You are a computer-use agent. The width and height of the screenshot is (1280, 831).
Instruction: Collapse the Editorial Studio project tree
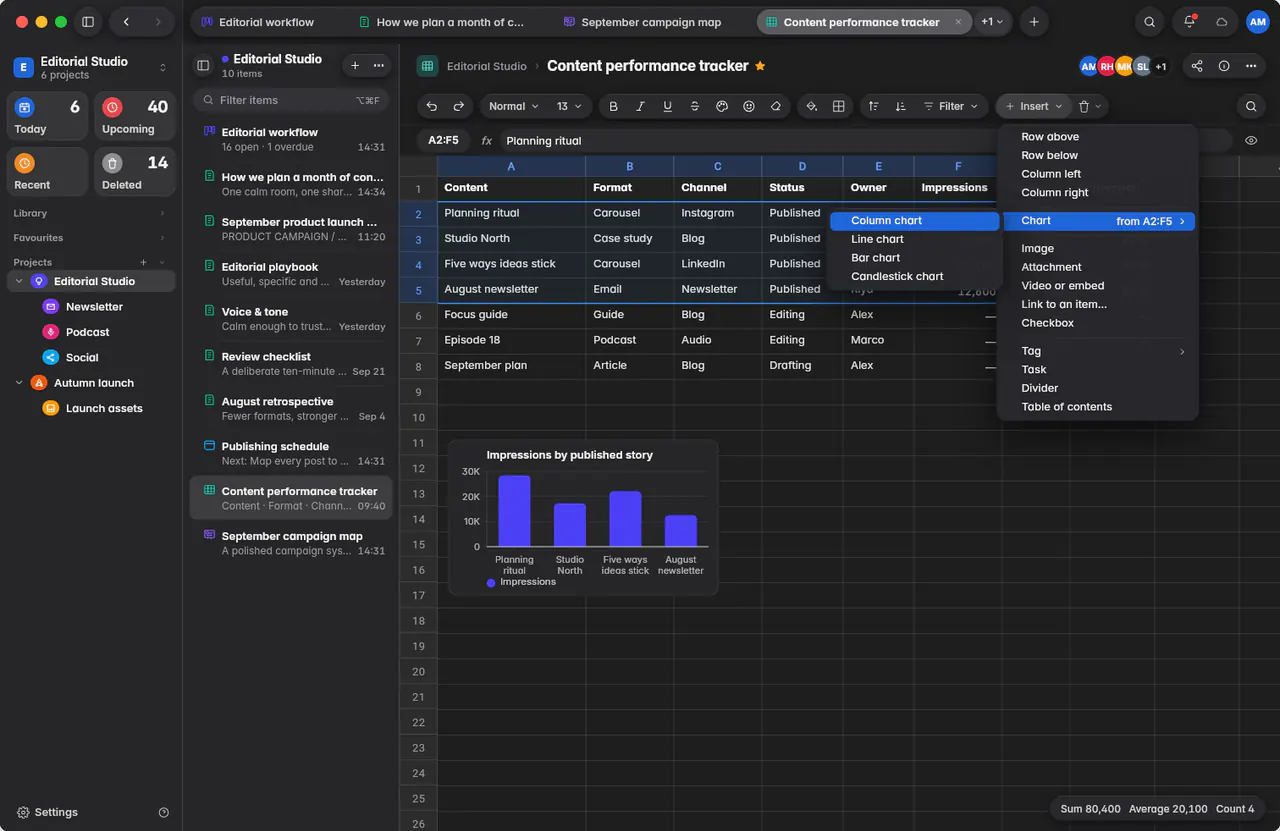[x=19, y=282]
